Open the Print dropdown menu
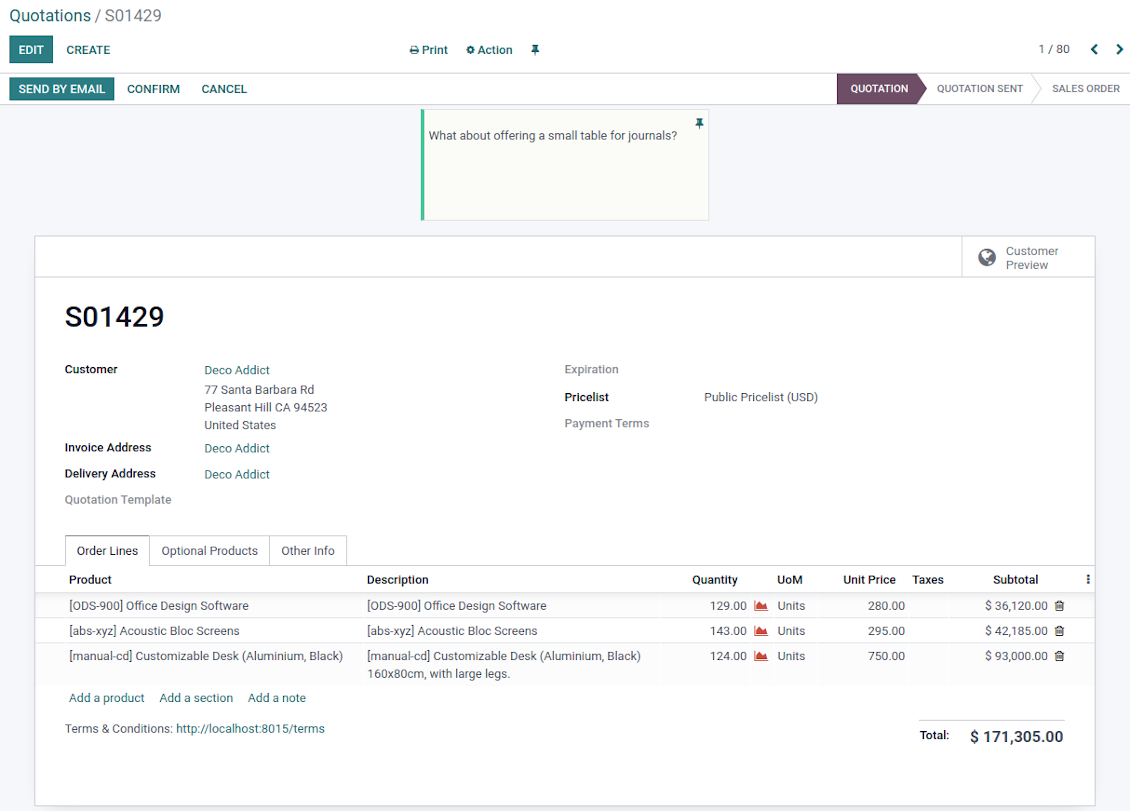 pyautogui.click(x=429, y=50)
